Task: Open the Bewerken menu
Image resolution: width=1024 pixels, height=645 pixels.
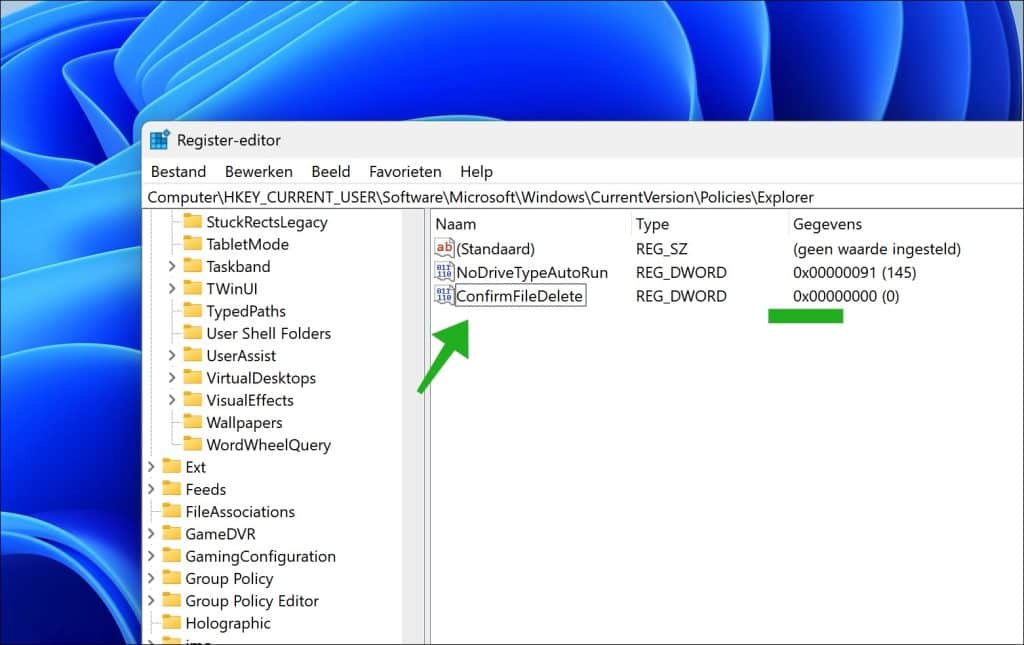Action: [x=258, y=172]
